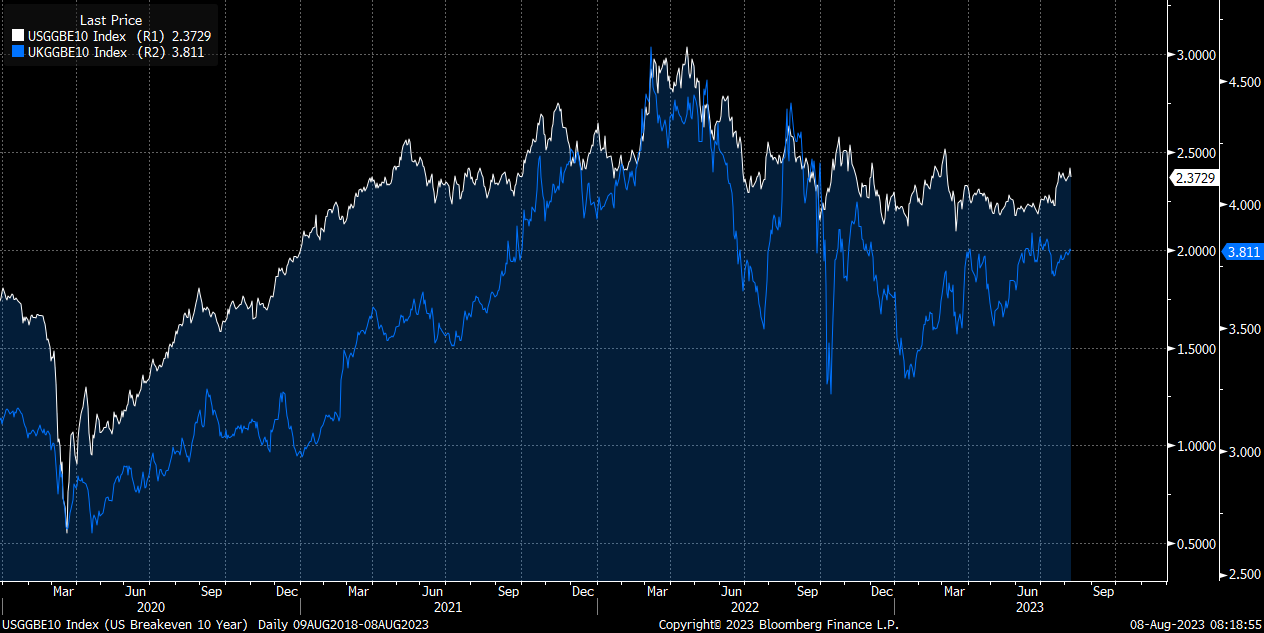Click the 3.0000 left axis tick
Image resolution: width=1264 pixels, height=633 pixels.
(1198, 55)
